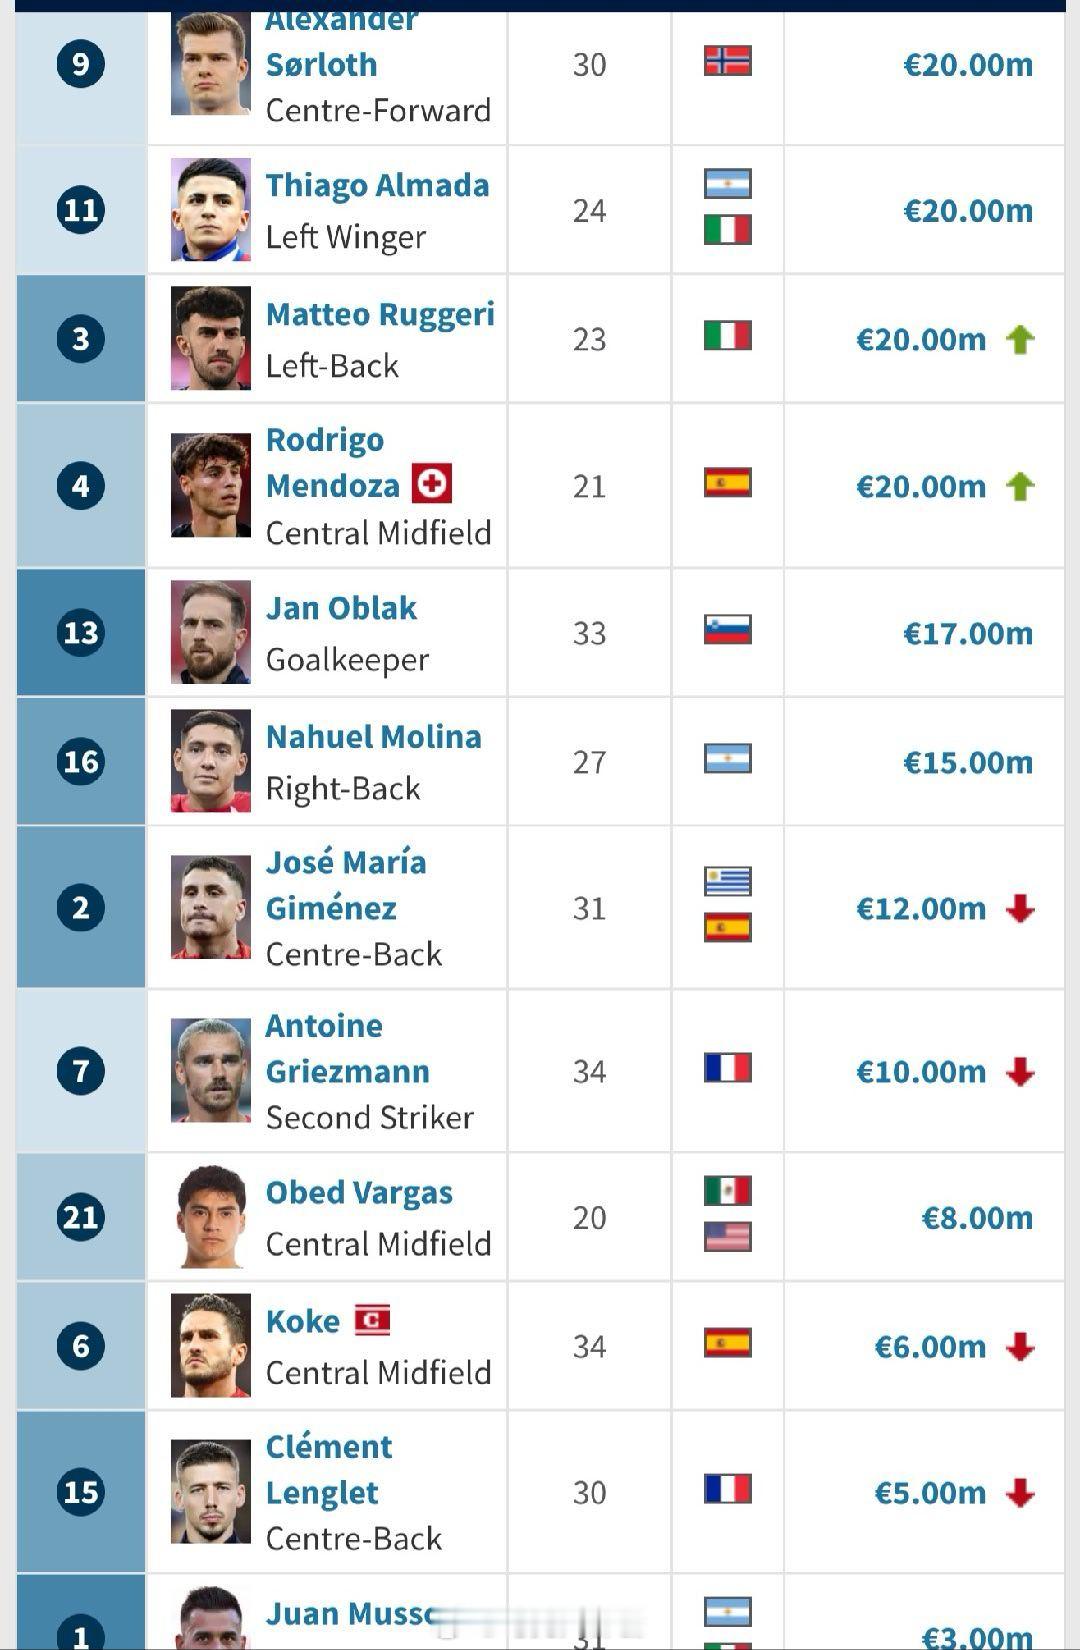The image size is (1080, 1650).
Task: Click José María Giménez's portrait photo
Action: pyautogui.click(x=210, y=908)
